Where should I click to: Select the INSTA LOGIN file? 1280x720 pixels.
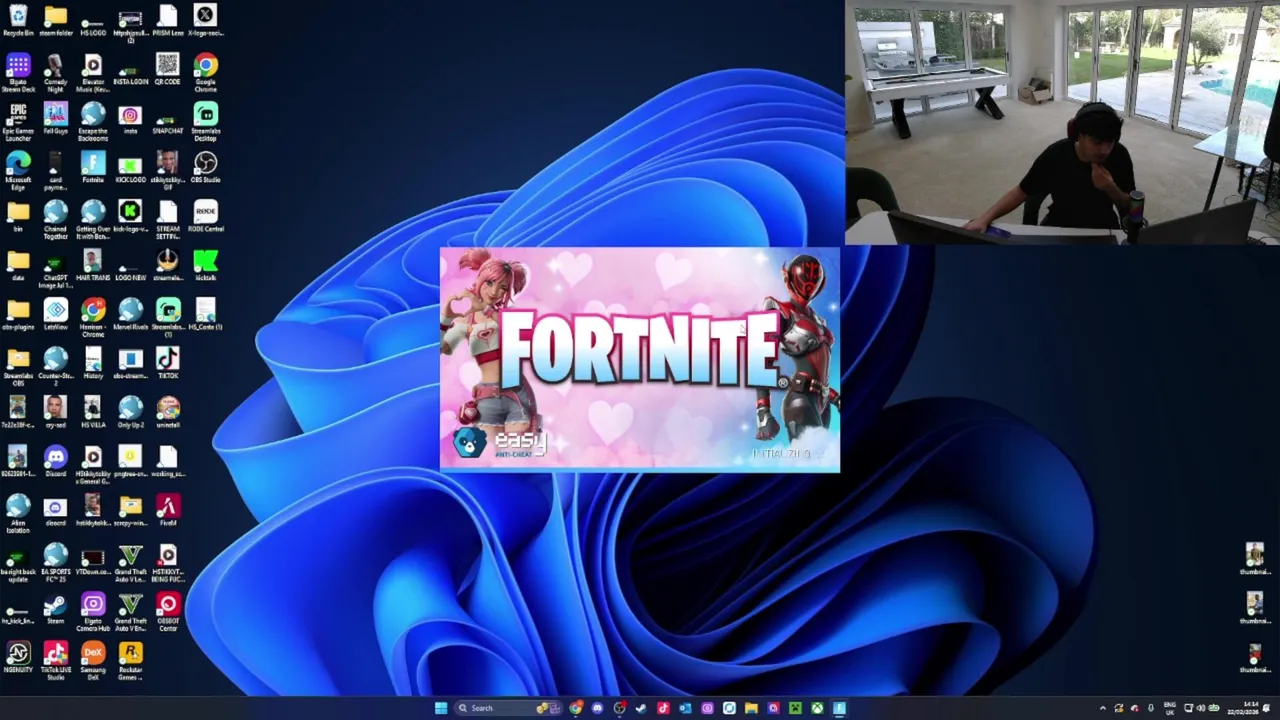click(130, 73)
